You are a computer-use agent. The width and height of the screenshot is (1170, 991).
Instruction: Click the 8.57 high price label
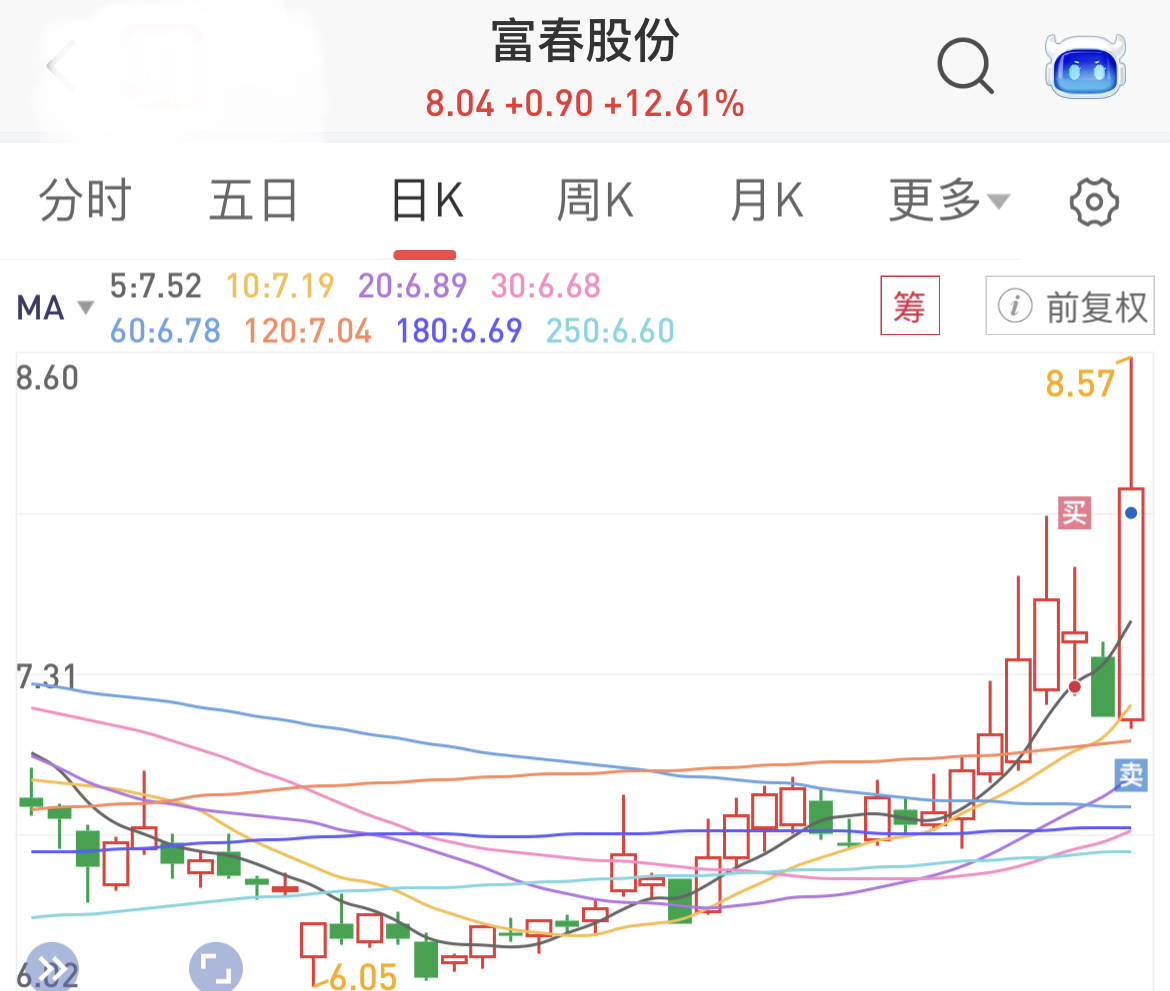point(1080,383)
